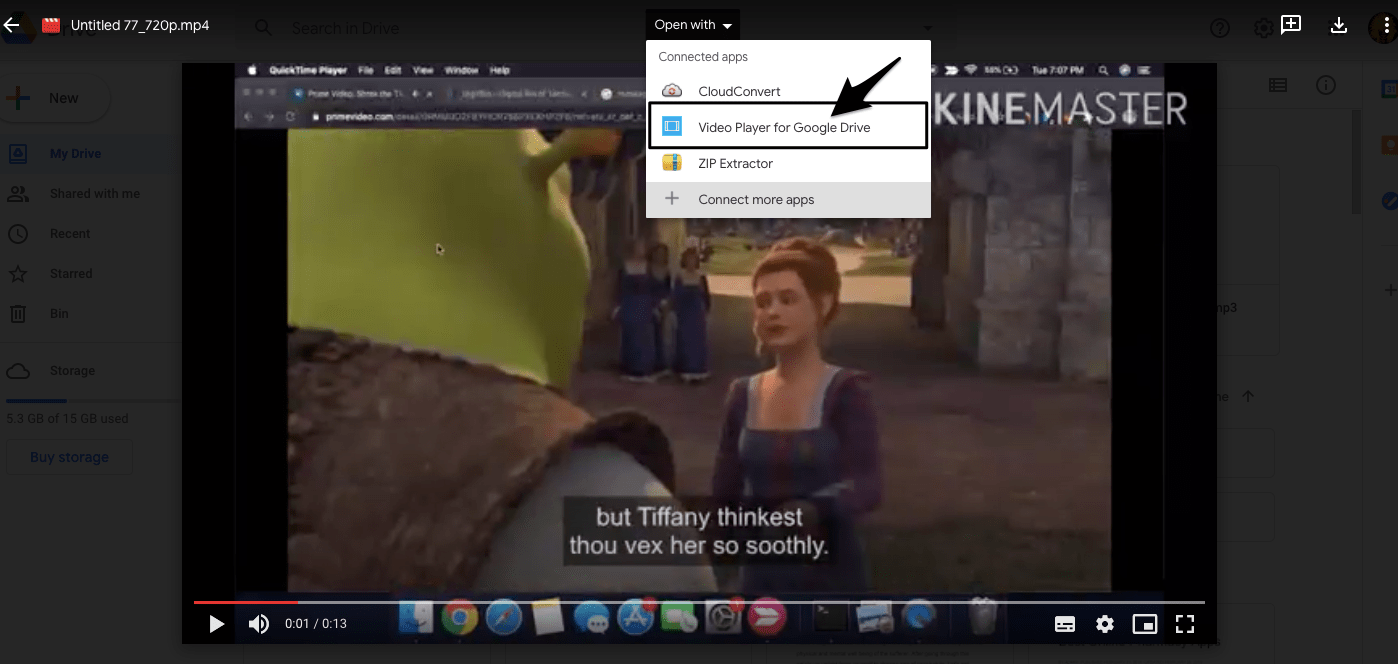Viewport: 1398px width, 664px height.
Task: Select 'Video Player for Google Drive'
Action: [x=785, y=127]
